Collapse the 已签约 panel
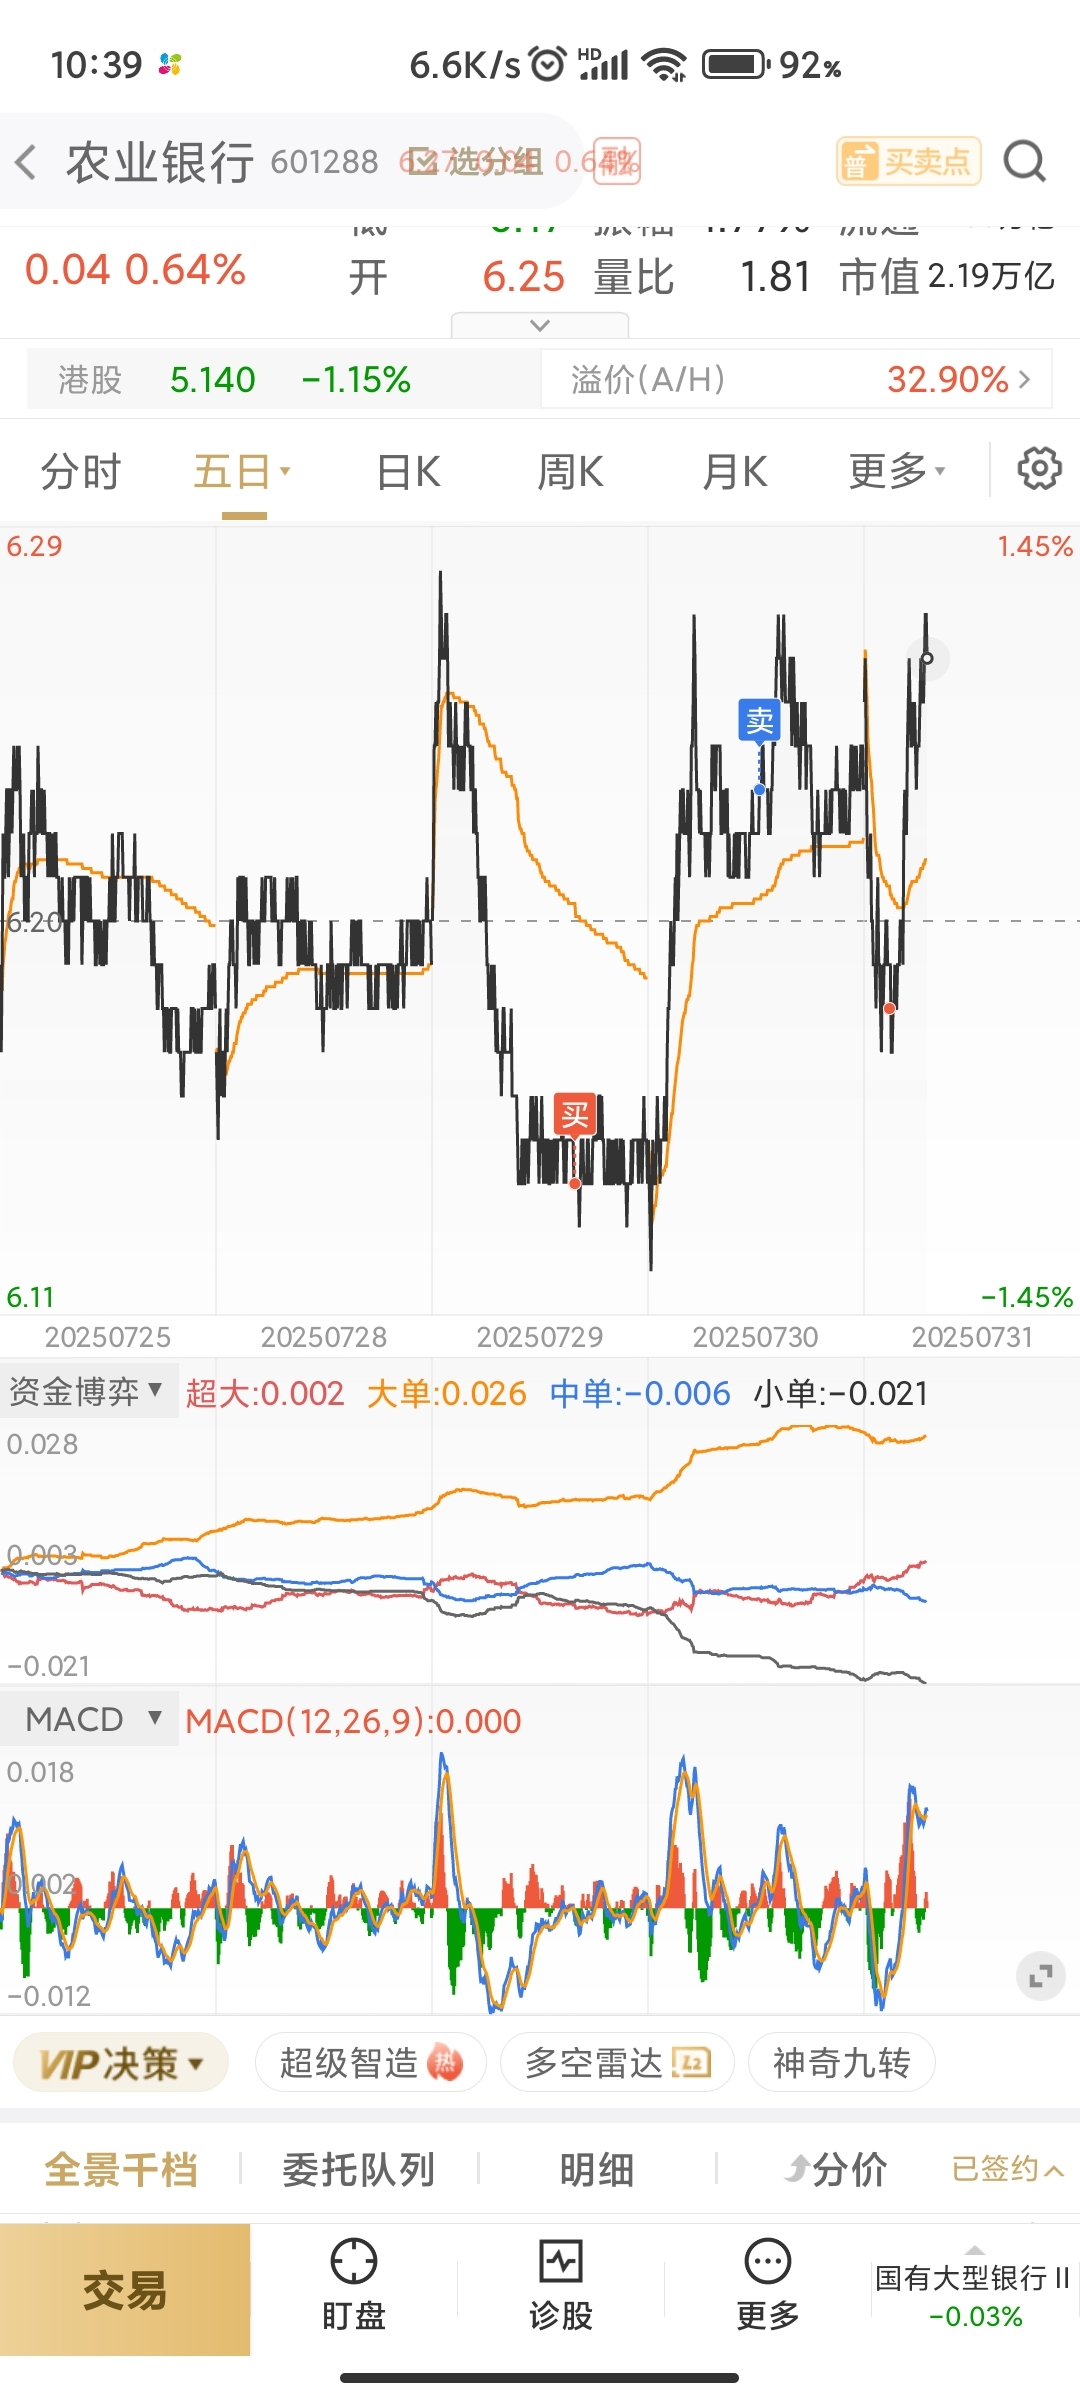The width and height of the screenshot is (1080, 2400). [x=1007, y=2169]
